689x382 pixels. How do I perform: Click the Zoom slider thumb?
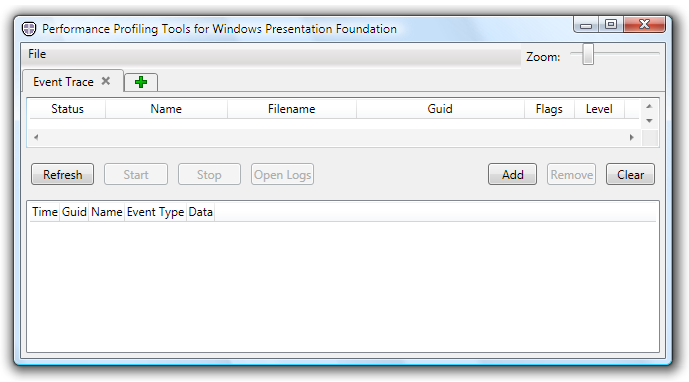coord(588,54)
